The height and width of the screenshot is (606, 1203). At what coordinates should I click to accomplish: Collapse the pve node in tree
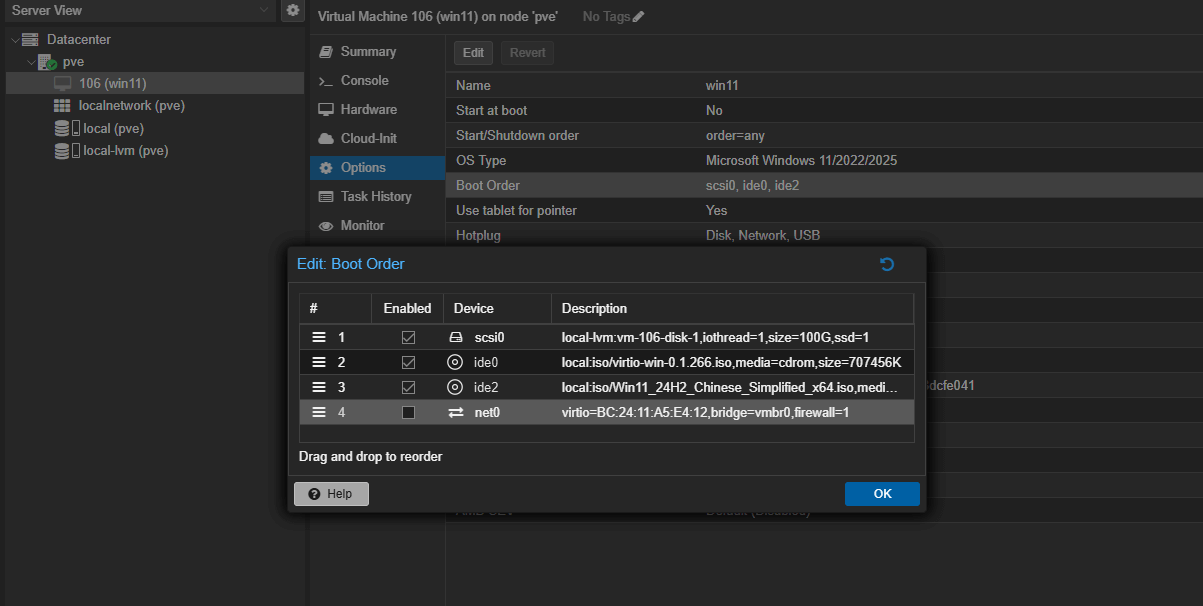(31, 62)
